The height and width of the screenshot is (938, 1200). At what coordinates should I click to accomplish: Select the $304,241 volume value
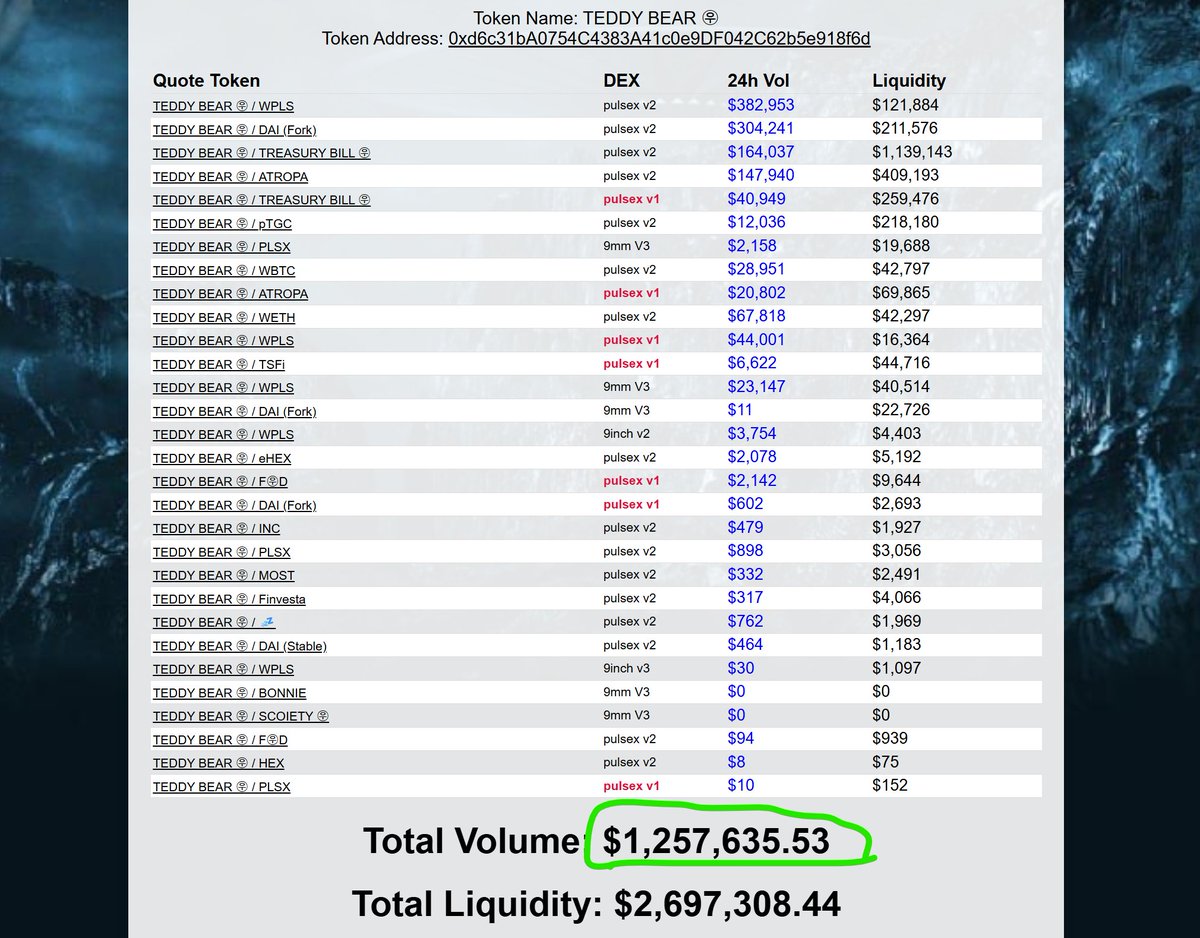[761, 128]
